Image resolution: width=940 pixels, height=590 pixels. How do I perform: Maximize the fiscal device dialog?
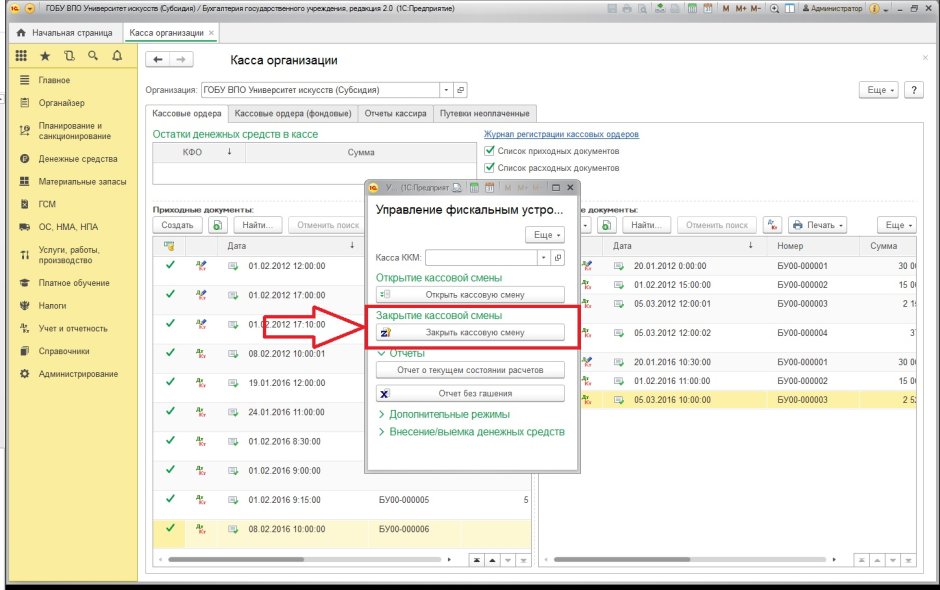point(556,188)
